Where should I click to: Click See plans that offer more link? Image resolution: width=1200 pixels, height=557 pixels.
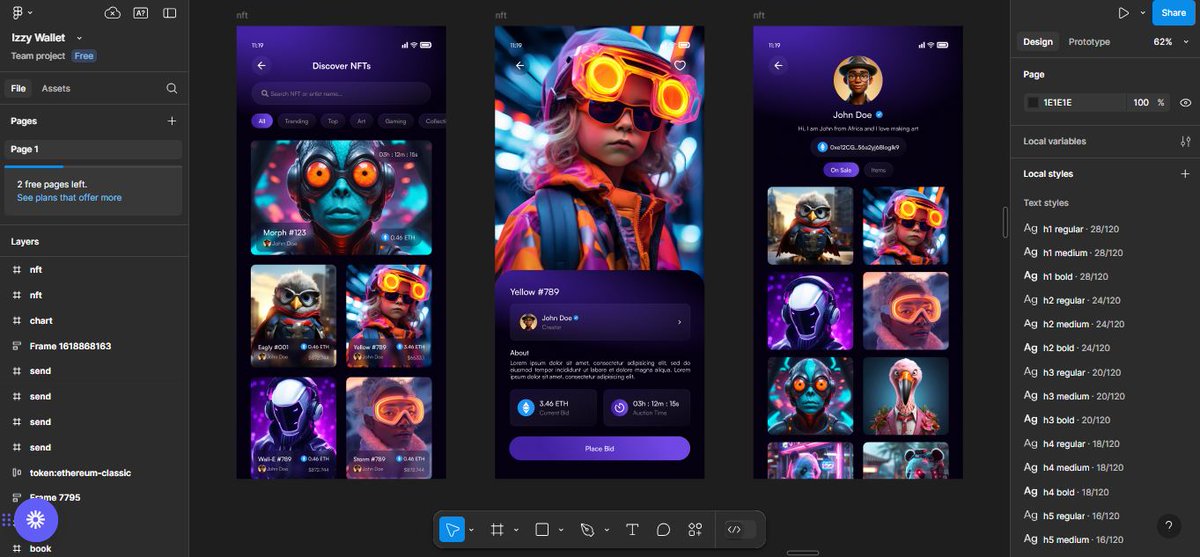[69, 198]
